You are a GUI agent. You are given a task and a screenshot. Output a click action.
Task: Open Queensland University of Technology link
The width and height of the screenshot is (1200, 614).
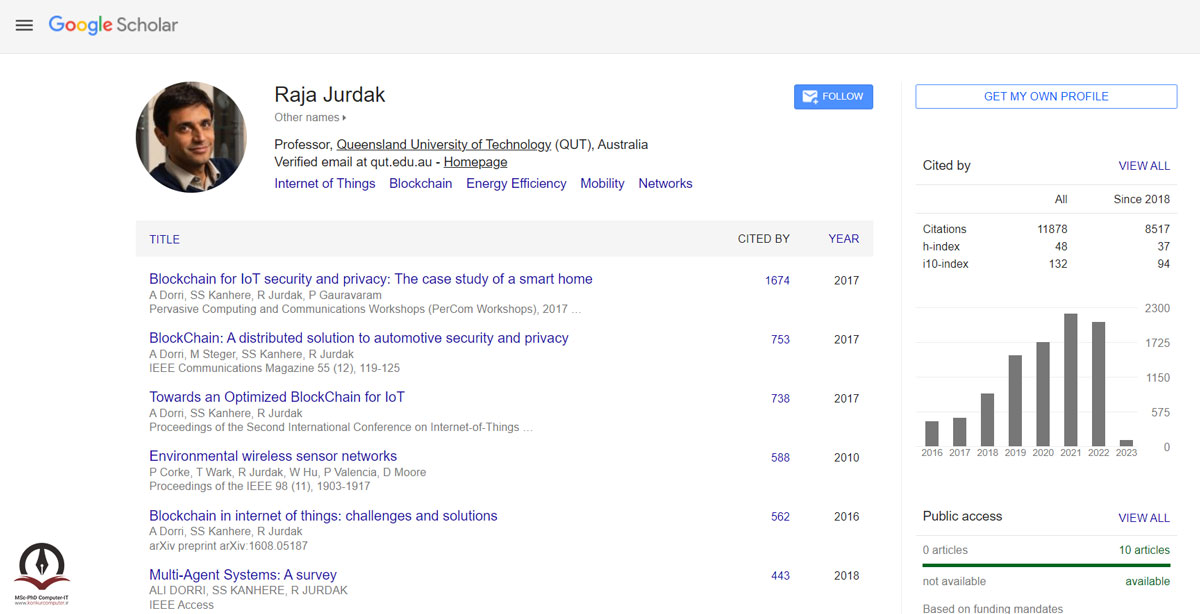(444, 144)
